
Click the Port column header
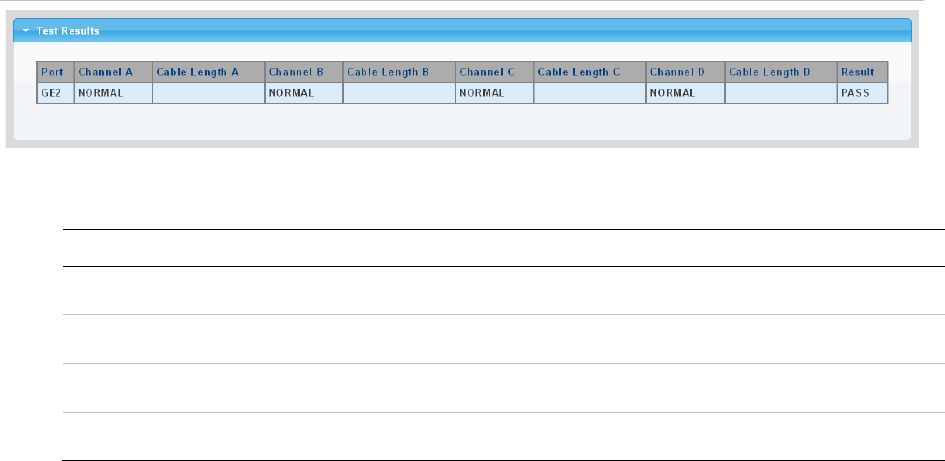click(55, 72)
